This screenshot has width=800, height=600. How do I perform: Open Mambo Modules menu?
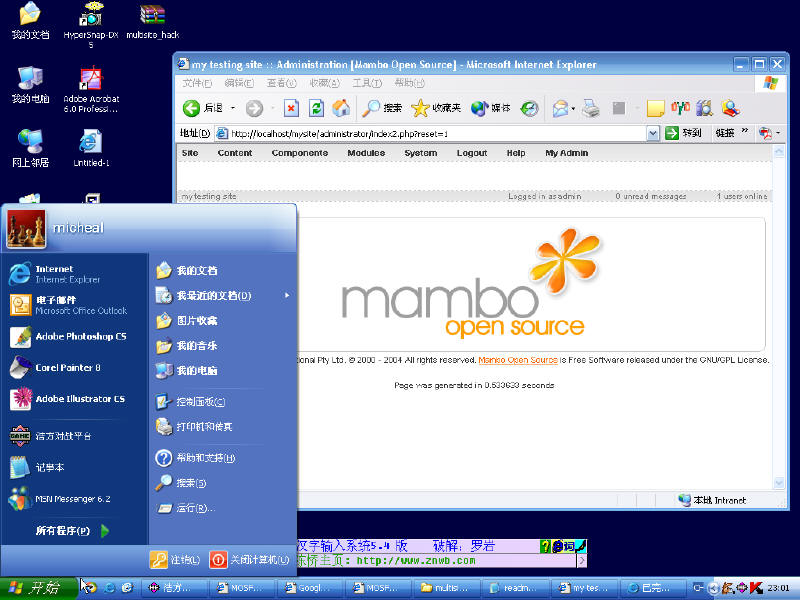(x=366, y=153)
